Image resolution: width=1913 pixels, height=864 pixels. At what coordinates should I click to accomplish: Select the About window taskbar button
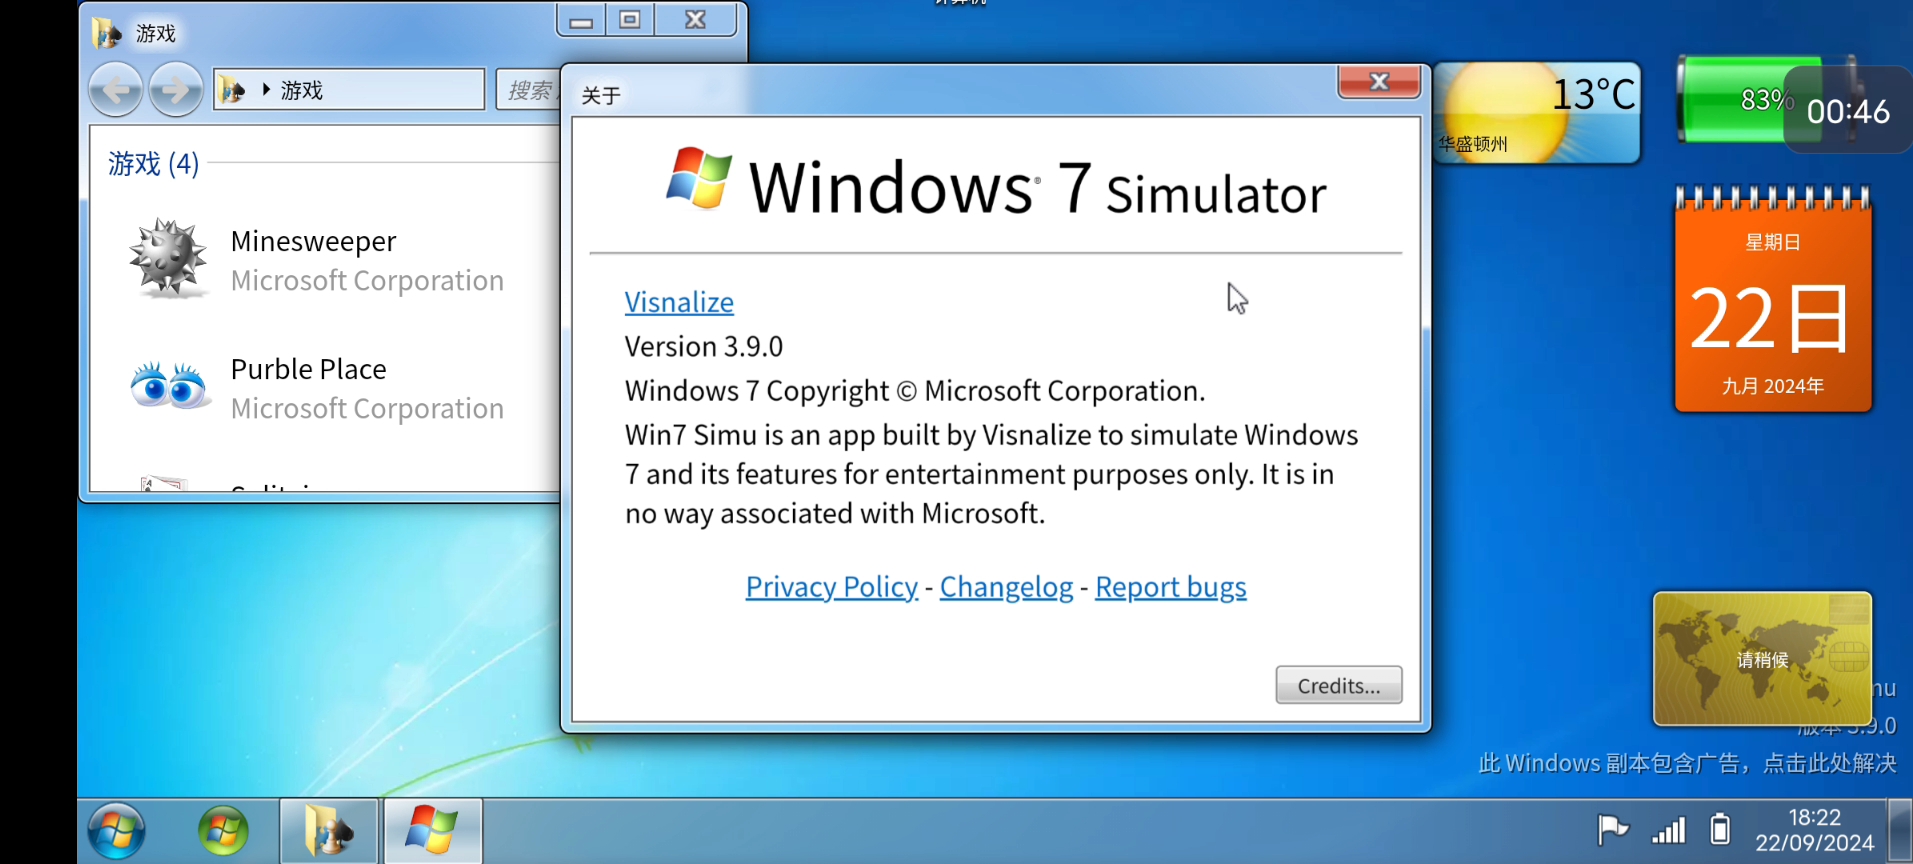click(433, 831)
